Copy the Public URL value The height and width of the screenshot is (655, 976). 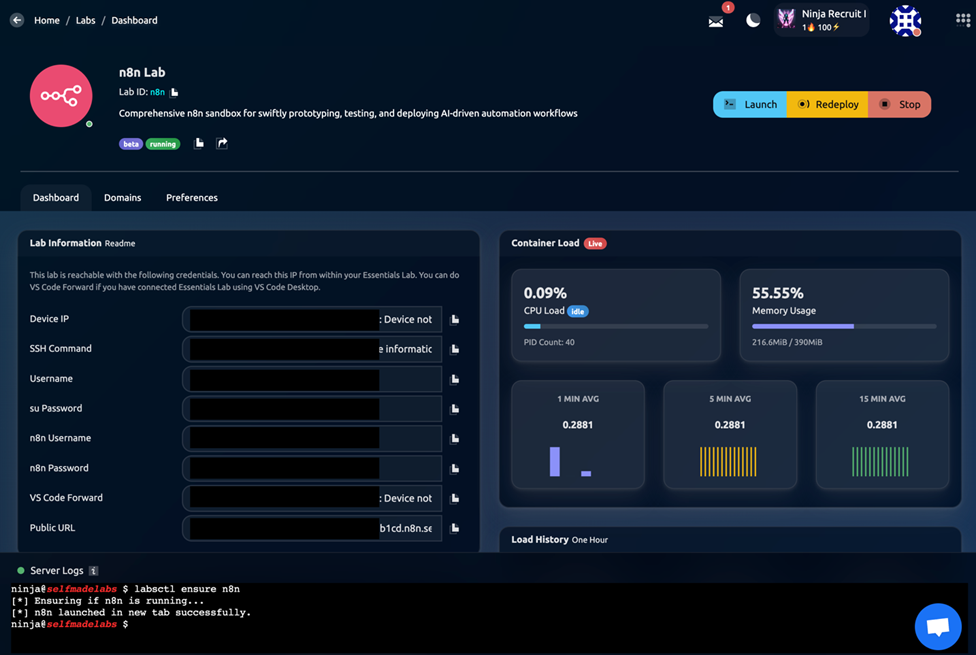coord(455,529)
